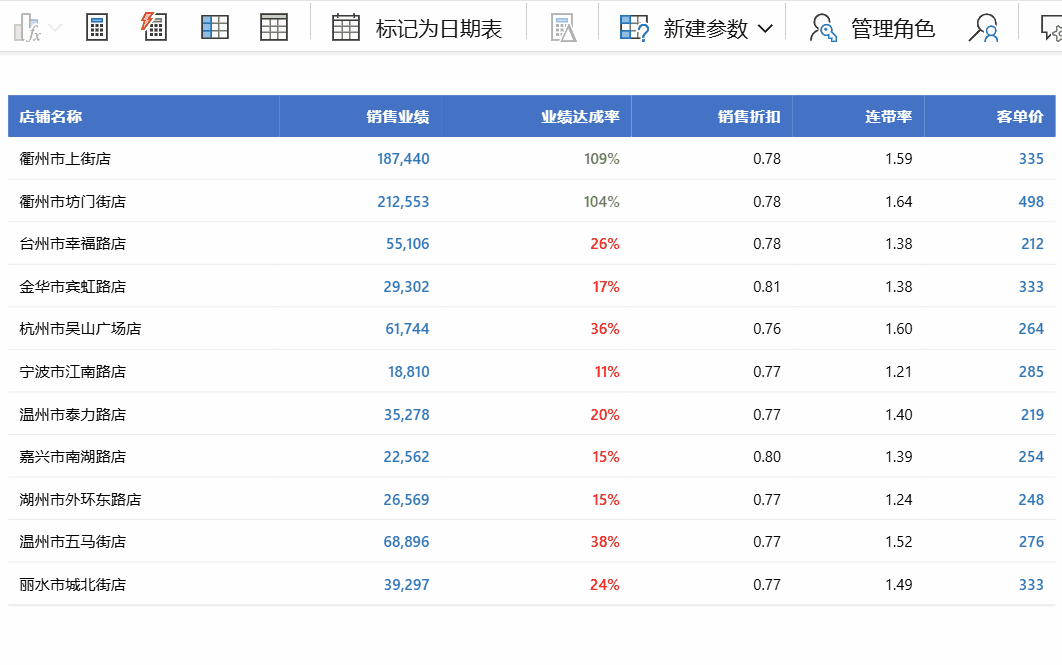Click the sales value 61,744
Image resolution: width=1062 pixels, height=665 pixels.
407,328
